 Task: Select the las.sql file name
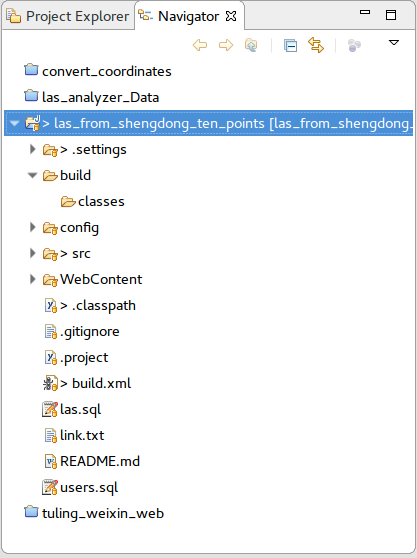pyautogui.click(x=80, y=410)
